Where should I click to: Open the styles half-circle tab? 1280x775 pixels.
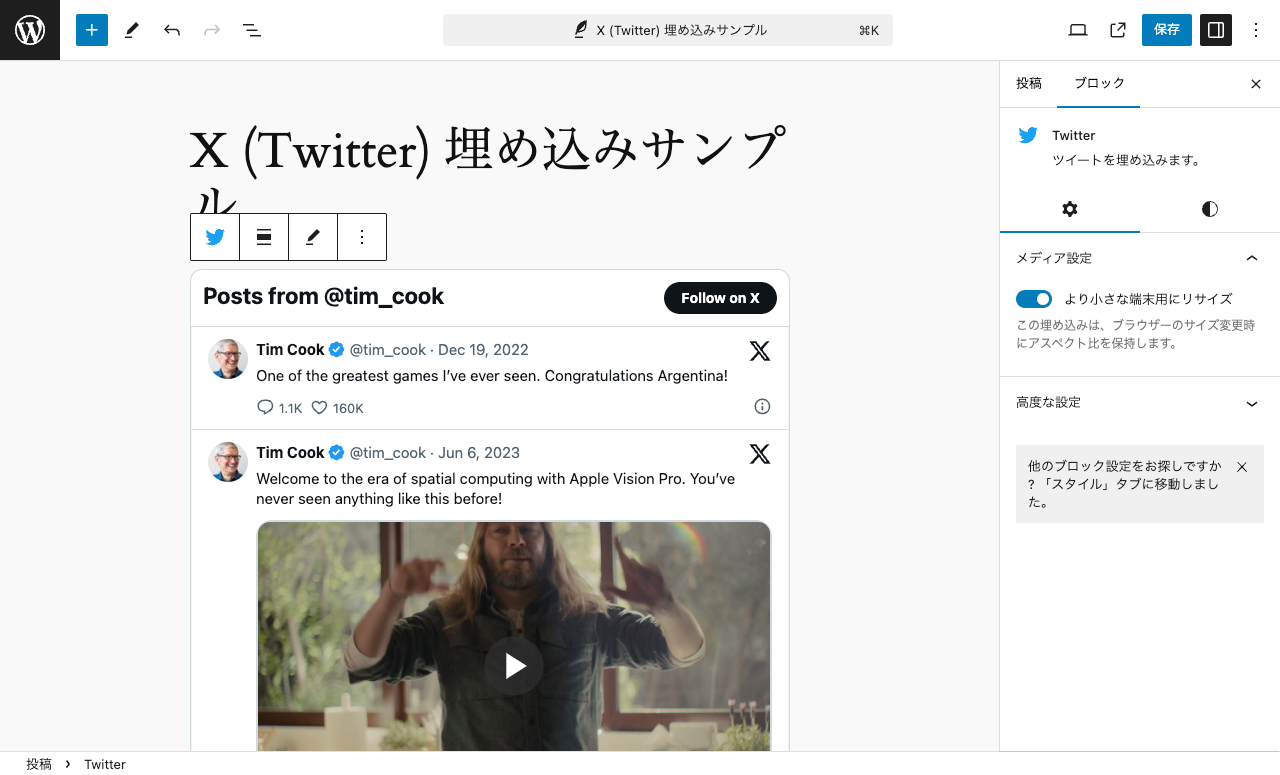click(1210, 209)
